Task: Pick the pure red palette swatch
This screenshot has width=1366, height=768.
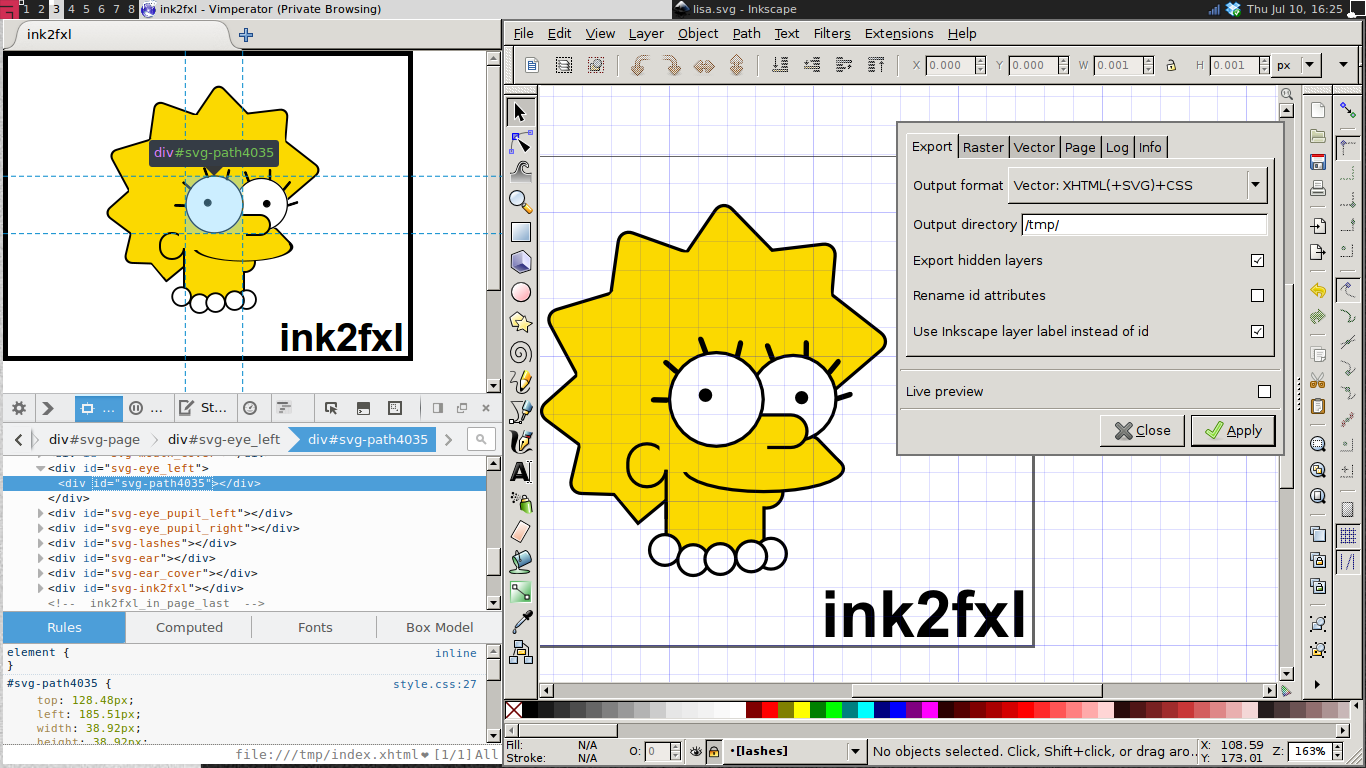Action: pos(770,710)
